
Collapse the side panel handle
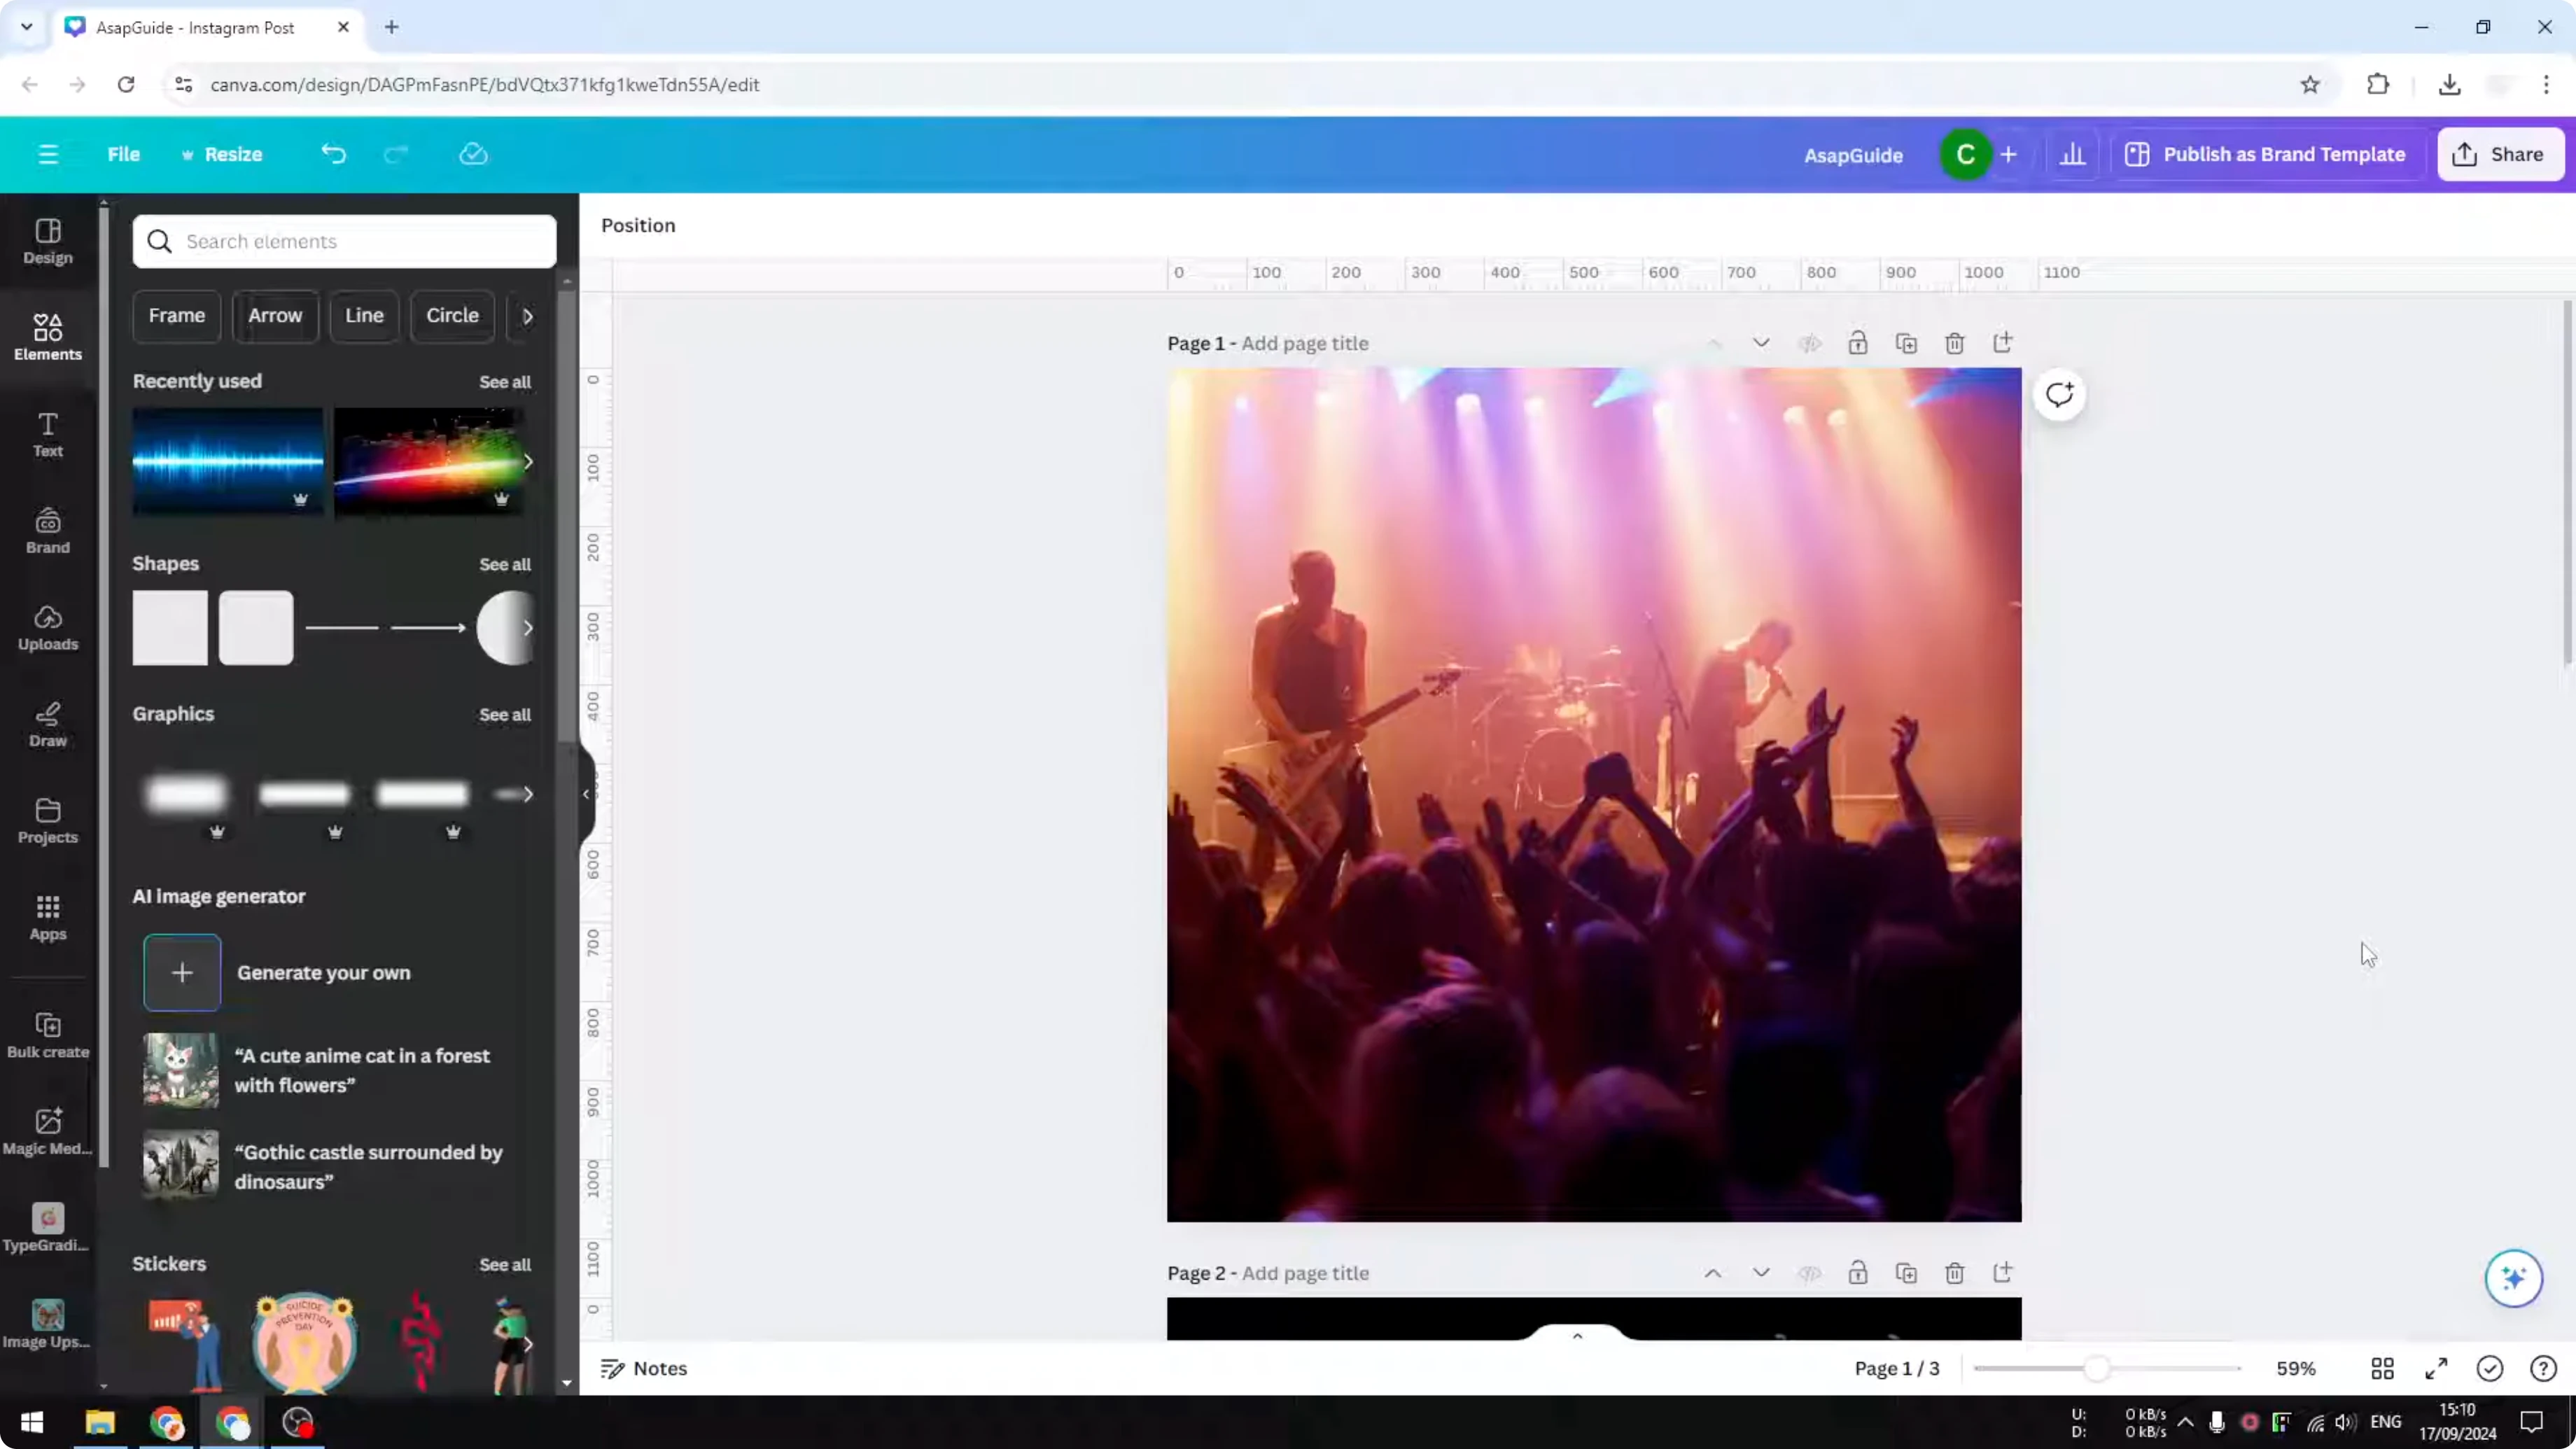[586, 794]
